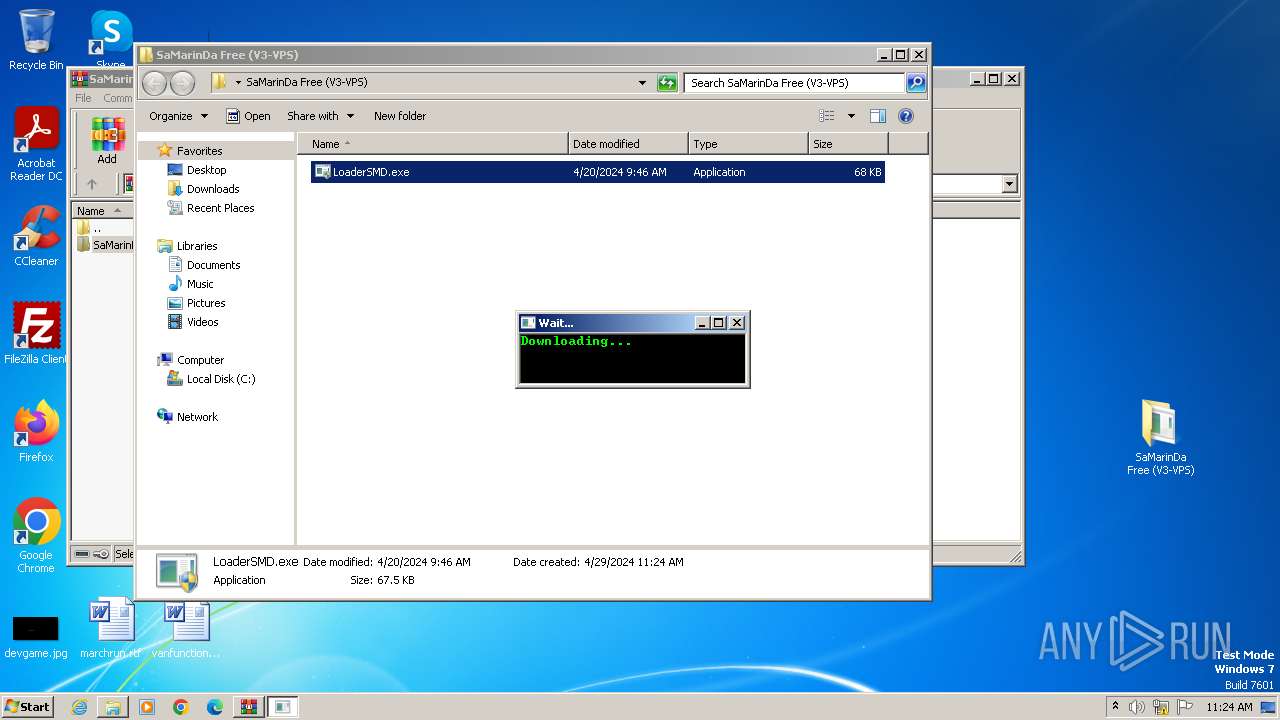Sort files by the Name column header

point(432,144)
